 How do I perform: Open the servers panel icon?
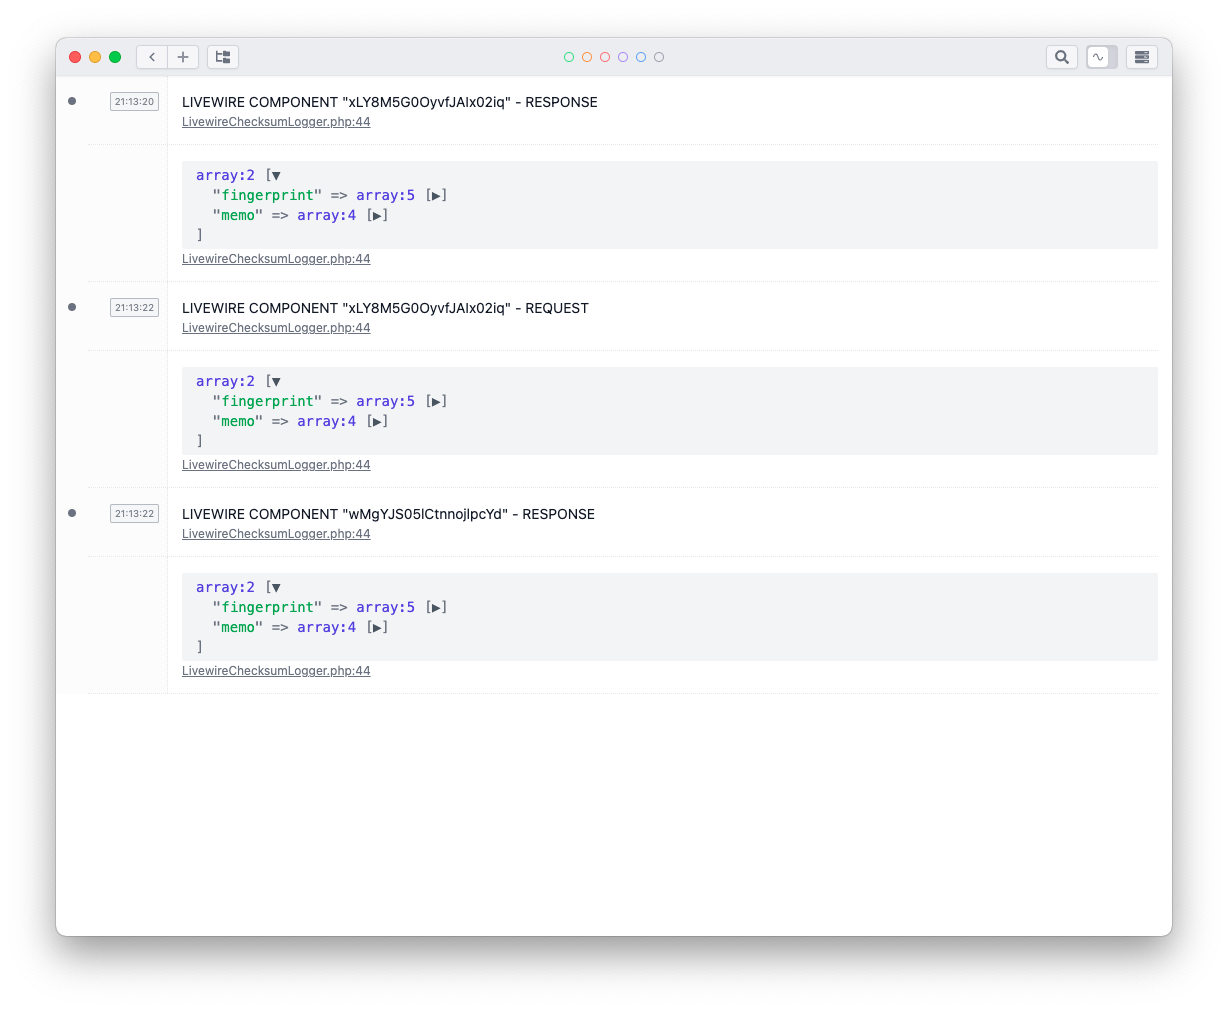click(1142, 57)
